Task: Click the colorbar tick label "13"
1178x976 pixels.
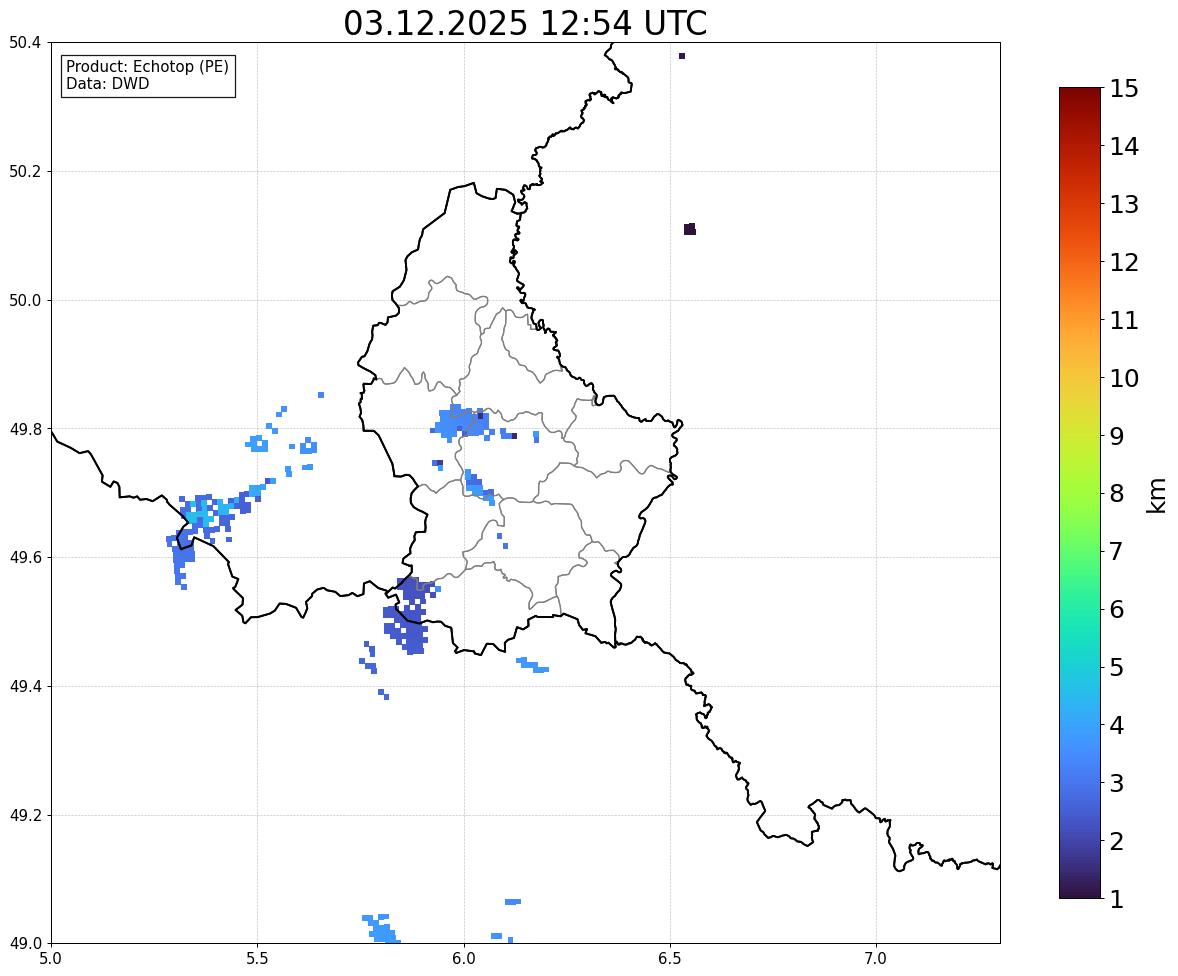Action: click(1124, 204)
